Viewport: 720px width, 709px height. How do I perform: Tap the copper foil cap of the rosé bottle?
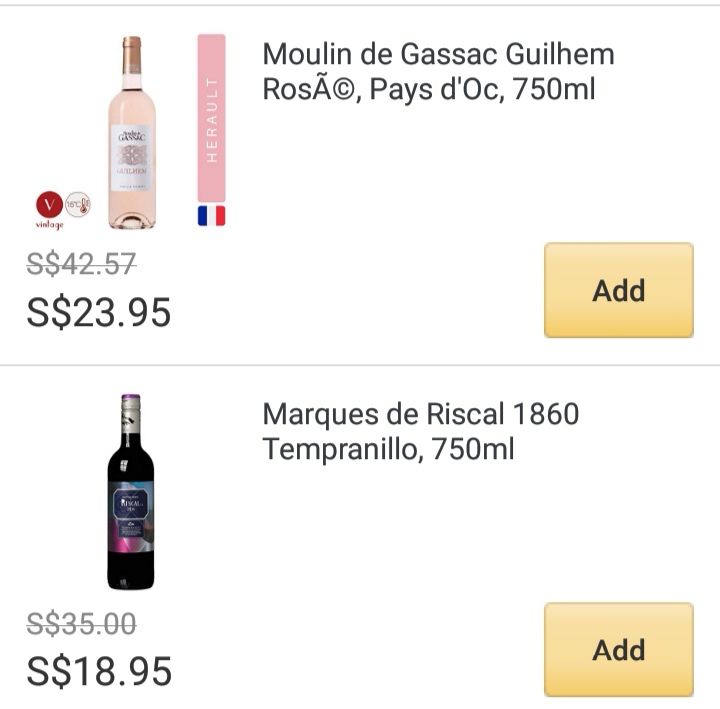(x=131, y=50)
